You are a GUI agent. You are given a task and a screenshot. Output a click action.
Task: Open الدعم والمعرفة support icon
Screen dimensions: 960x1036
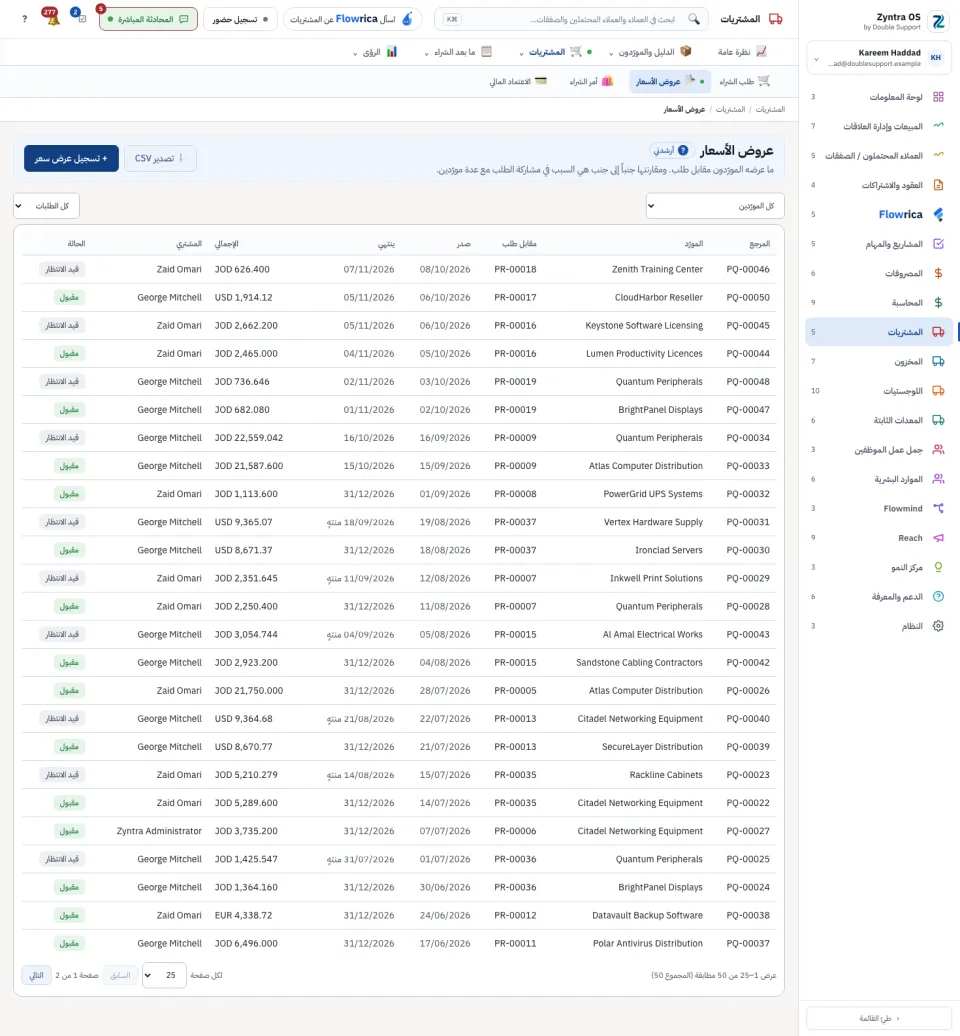[x=938, y=597]
